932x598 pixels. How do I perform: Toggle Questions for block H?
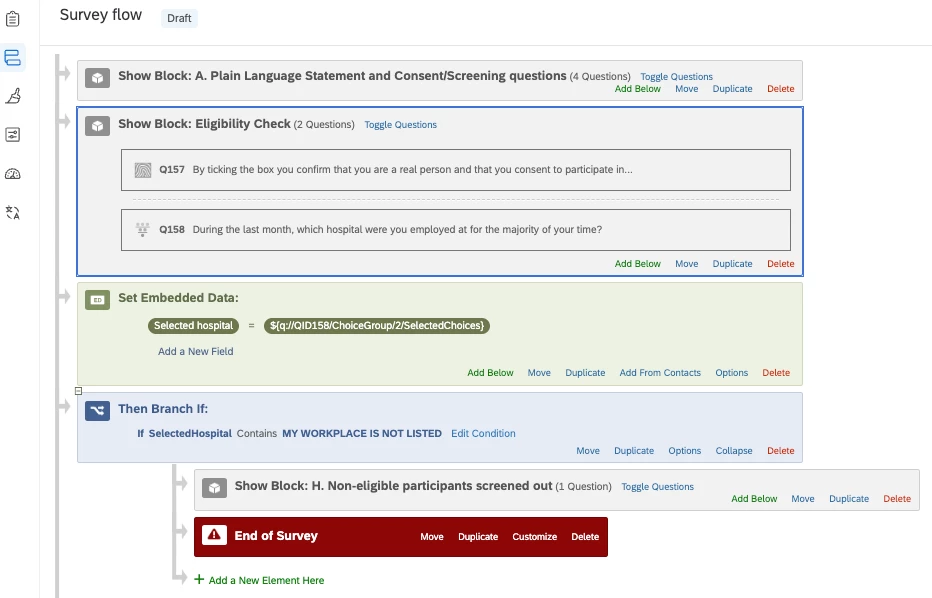click(x=657, y=487)
